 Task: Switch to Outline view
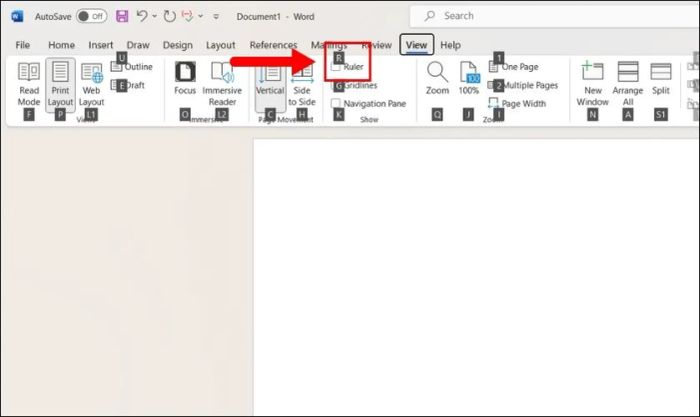[132, 67]
